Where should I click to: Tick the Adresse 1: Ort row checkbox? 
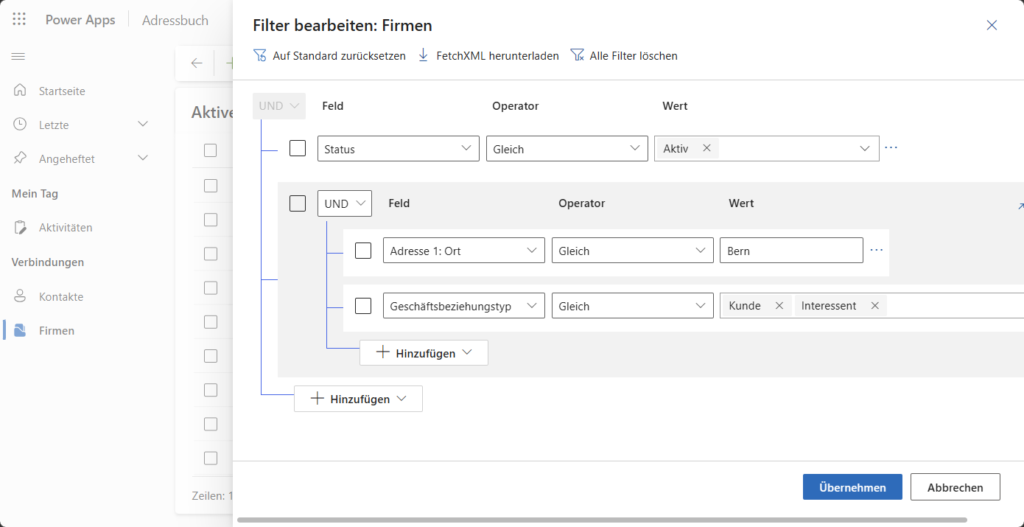tap(363, 251)
